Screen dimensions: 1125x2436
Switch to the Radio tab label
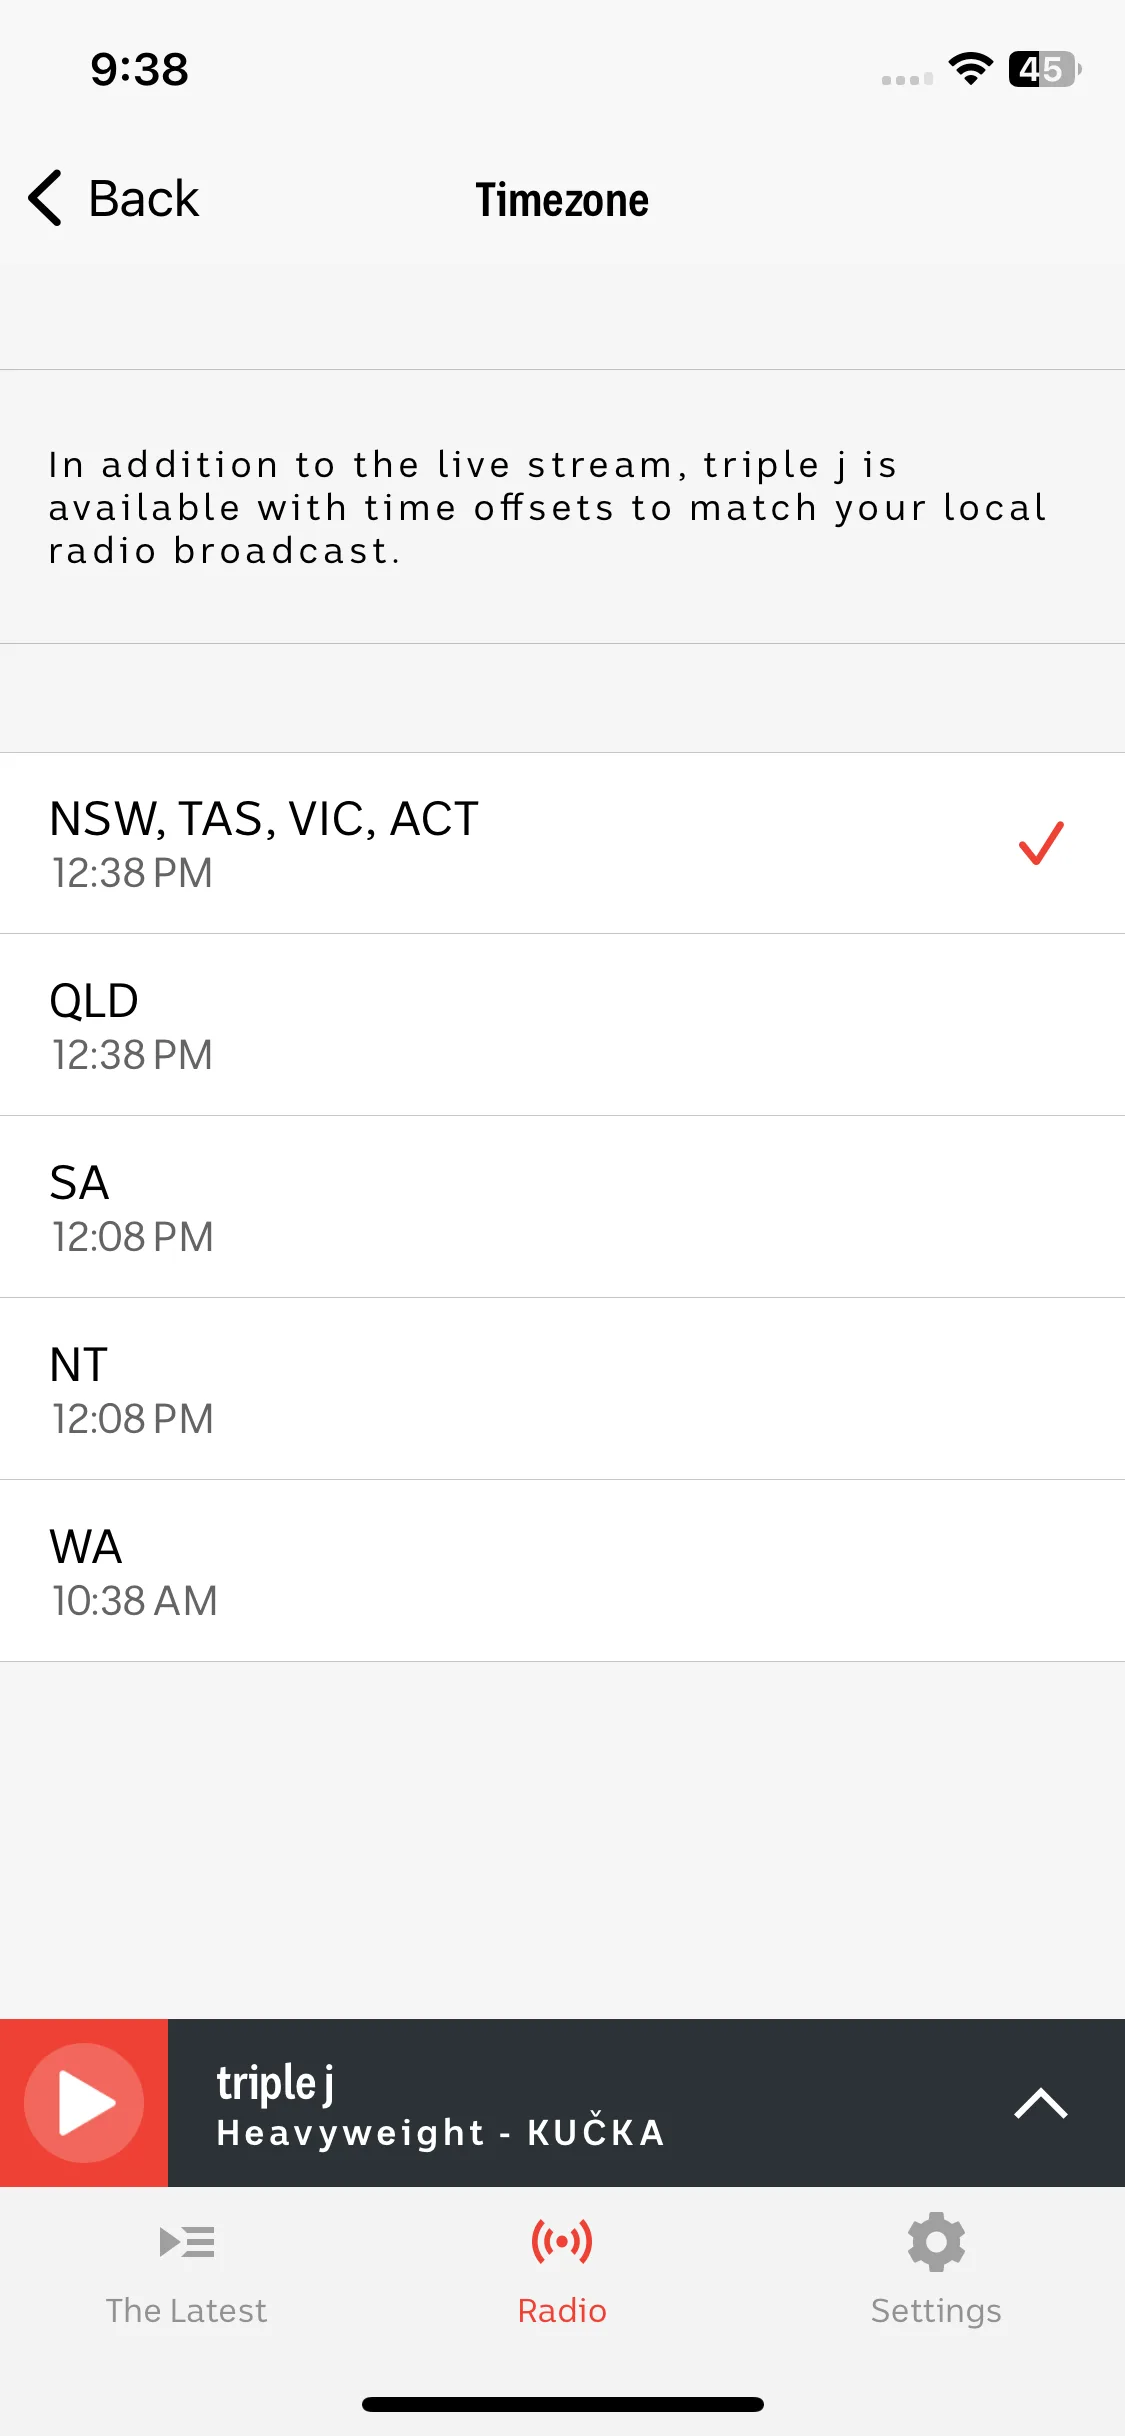(x=562, y=2311)
